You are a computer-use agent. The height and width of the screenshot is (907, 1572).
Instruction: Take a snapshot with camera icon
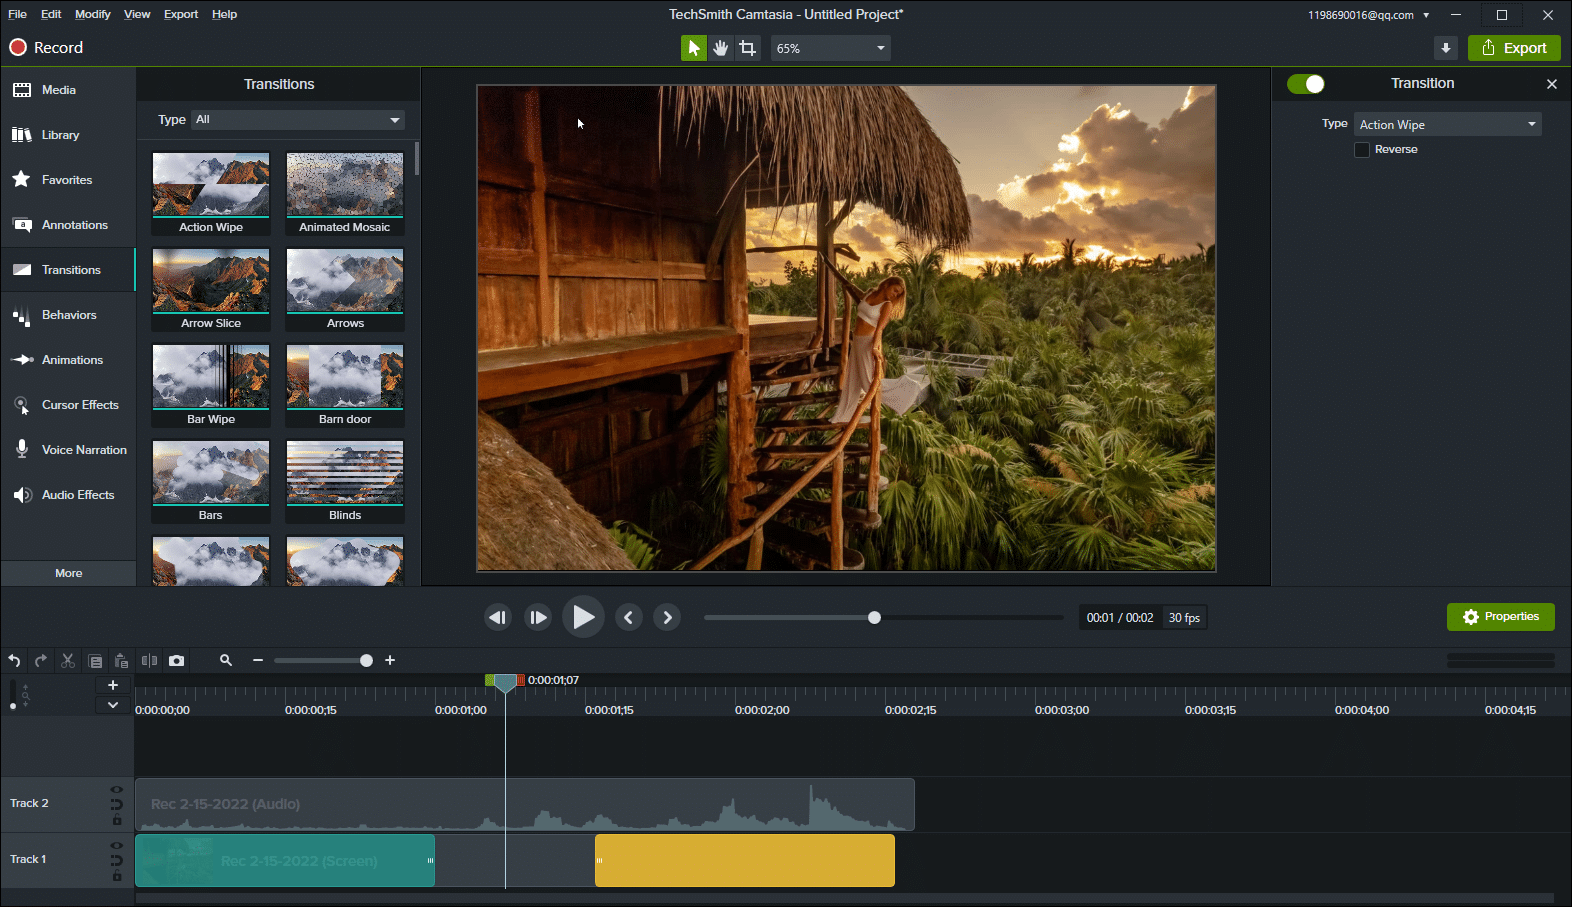tap(177, 661)
